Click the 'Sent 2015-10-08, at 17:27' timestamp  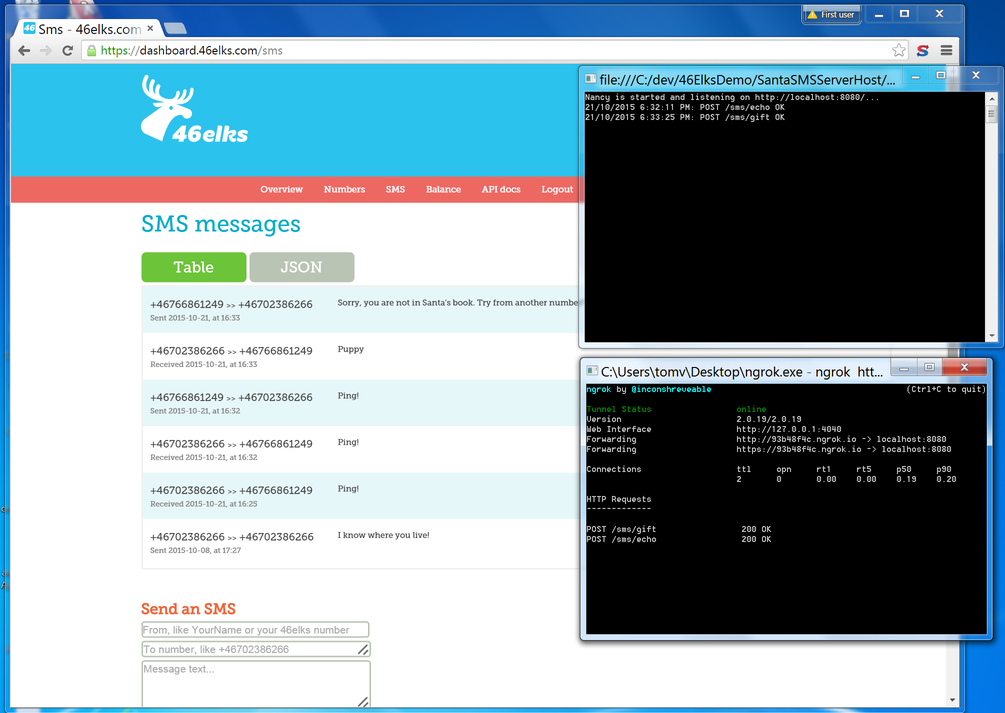tap(195, 550)
